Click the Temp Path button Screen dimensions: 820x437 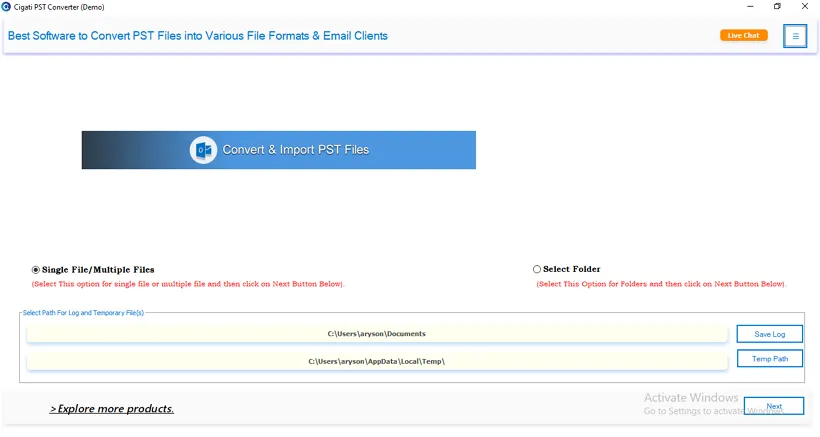(769, 359)
